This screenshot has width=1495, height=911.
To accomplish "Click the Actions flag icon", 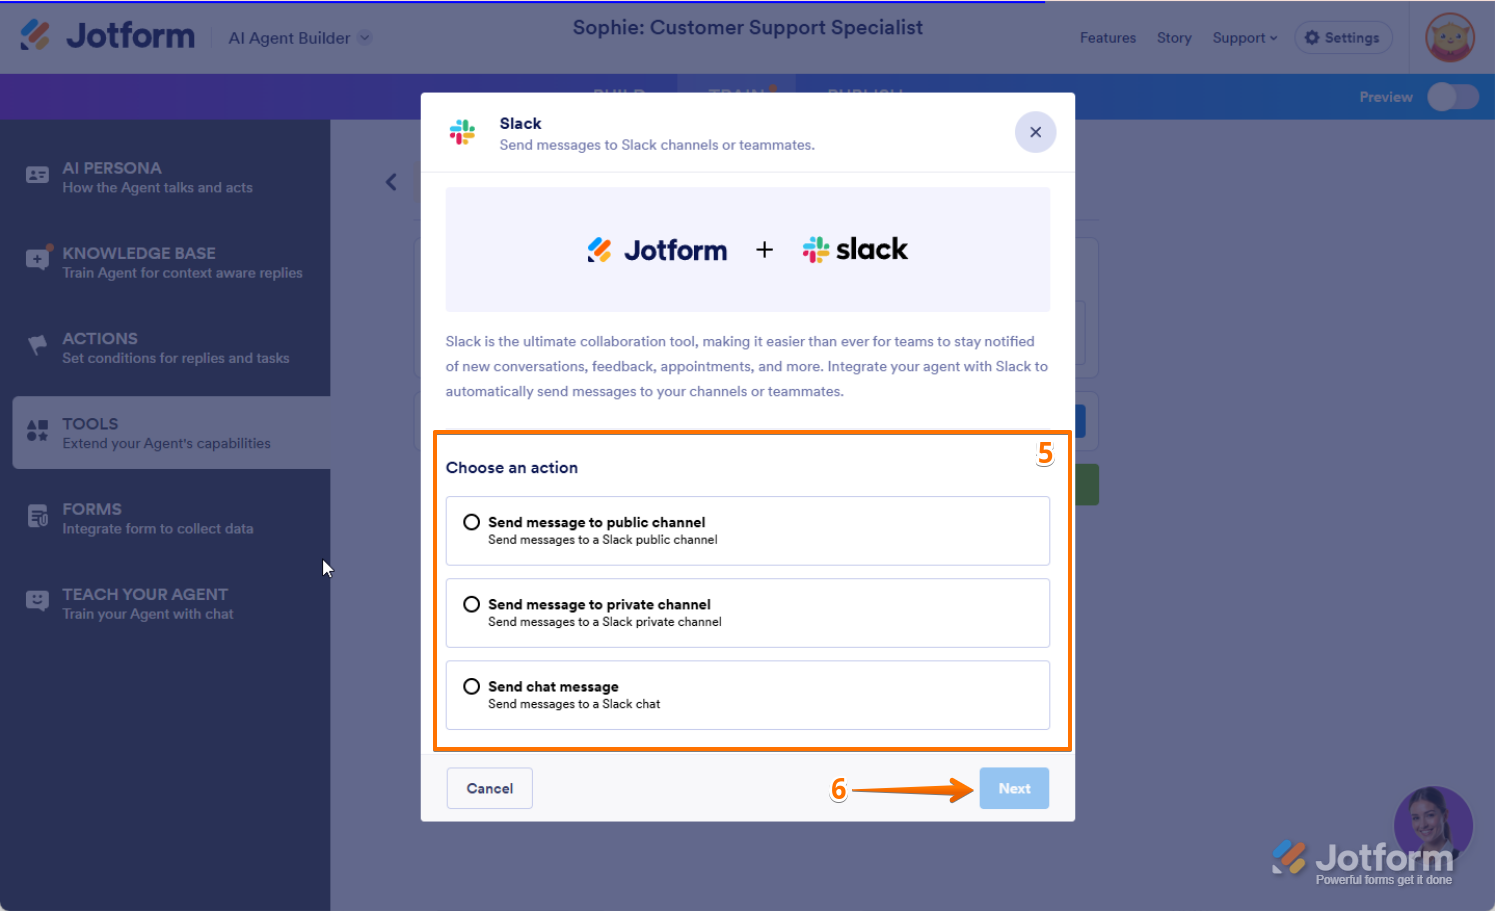I will click(37, 345).
